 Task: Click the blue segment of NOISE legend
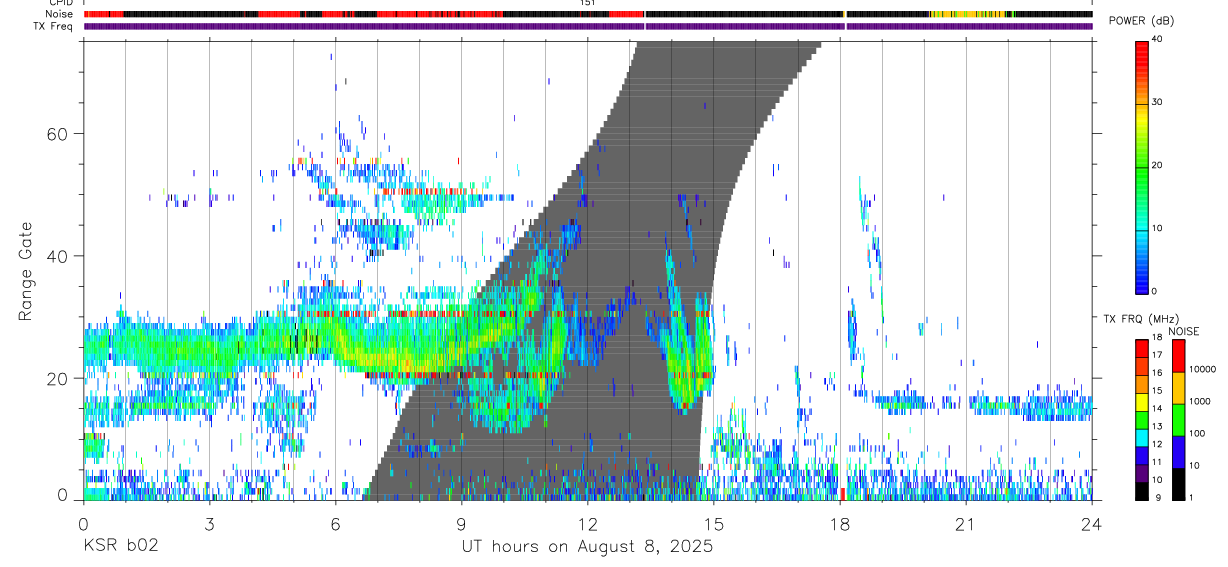click(1177, 452)
